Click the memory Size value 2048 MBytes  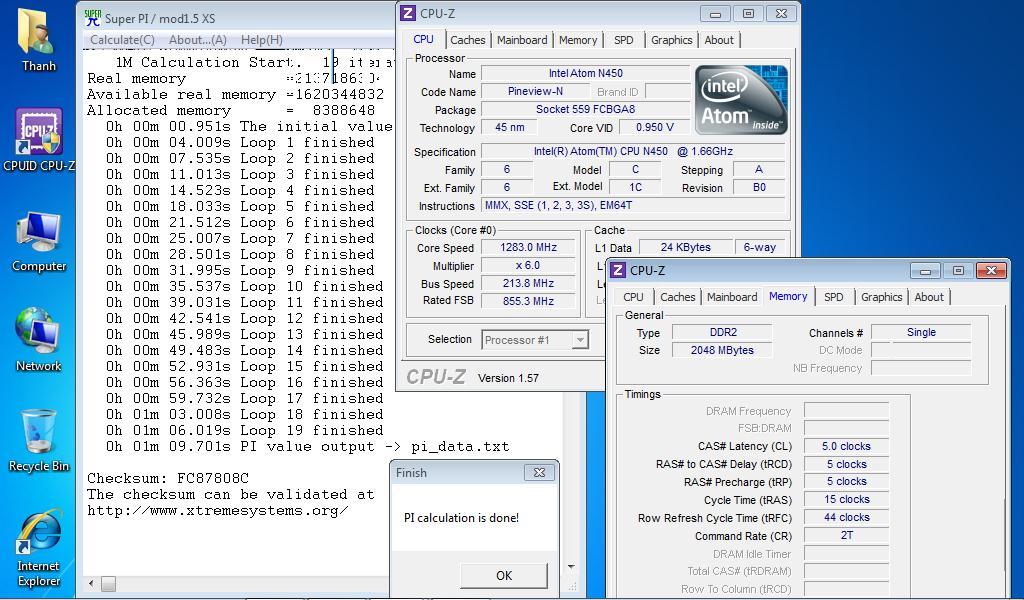point(722,350)
